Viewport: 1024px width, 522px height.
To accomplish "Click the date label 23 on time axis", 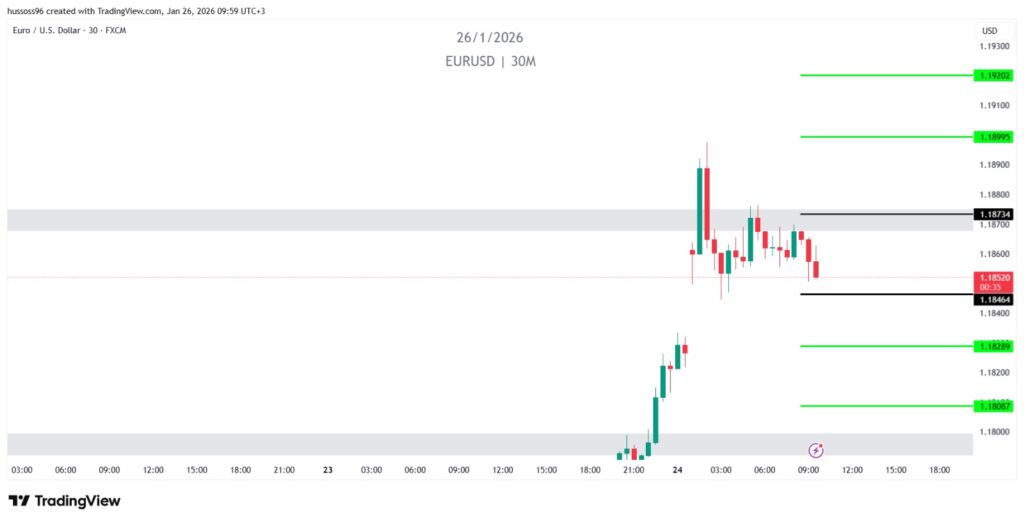I will click(327, 469).
